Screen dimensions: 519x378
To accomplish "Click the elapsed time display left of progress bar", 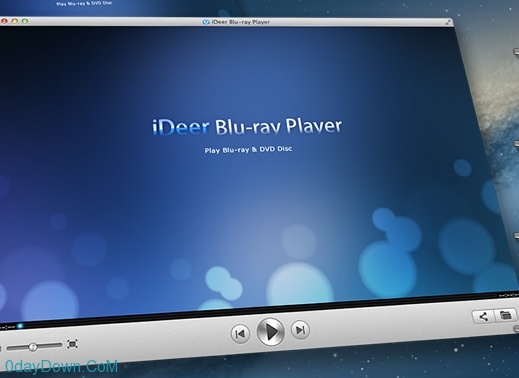I will tap(7, 327).
